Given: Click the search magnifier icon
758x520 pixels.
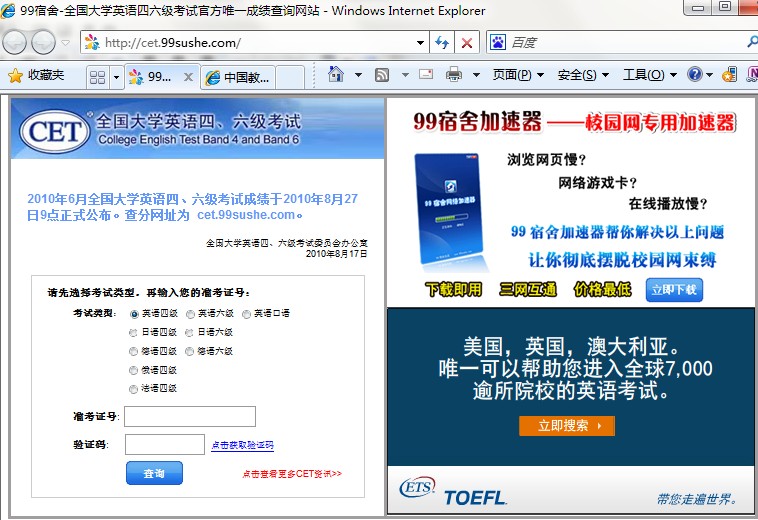Looking at the screenshot, I should [752, 42].
